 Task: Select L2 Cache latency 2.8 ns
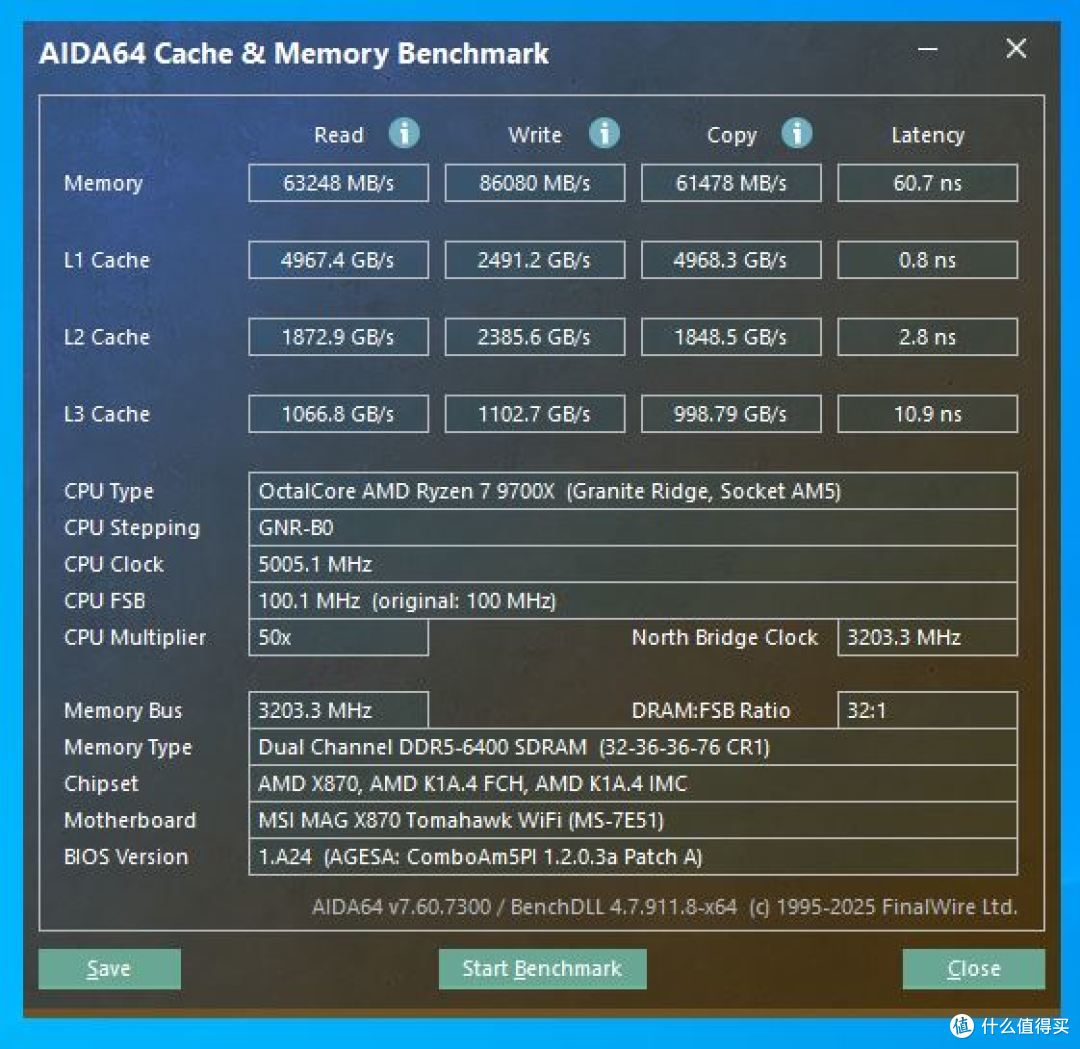click(927, 337)
